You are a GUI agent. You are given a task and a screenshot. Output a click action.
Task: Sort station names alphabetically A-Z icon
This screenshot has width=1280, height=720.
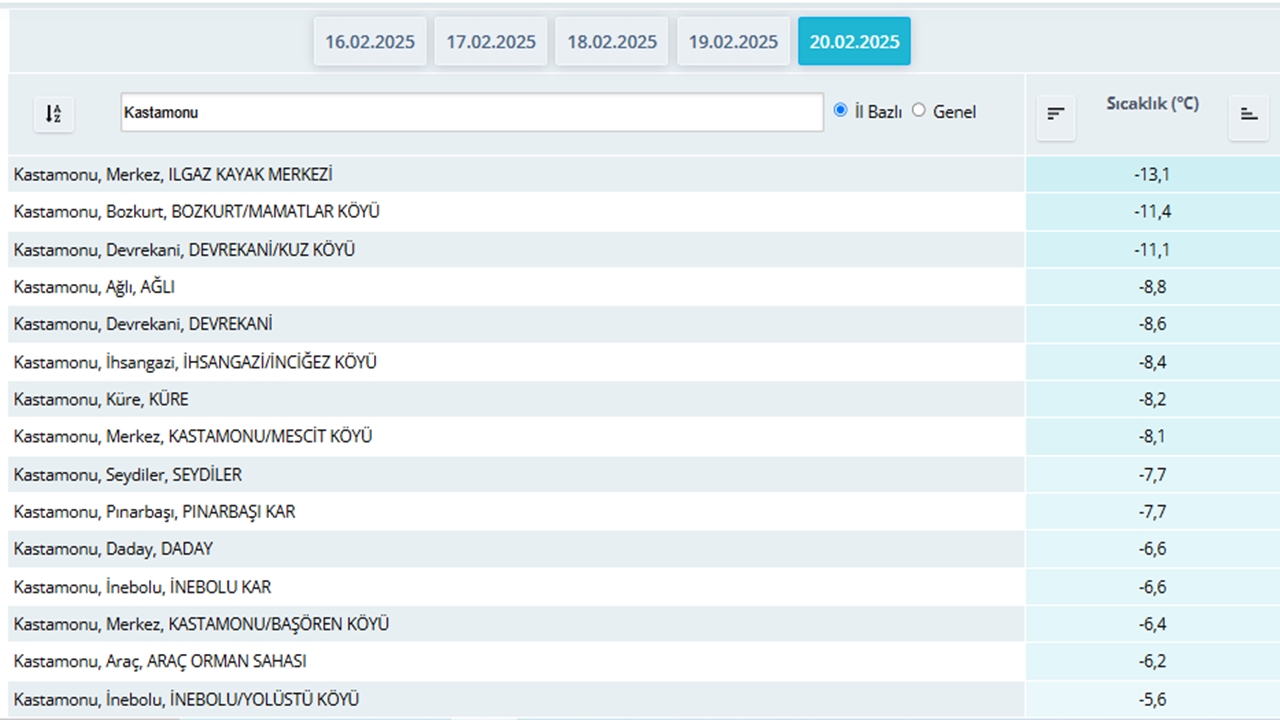pos(54,113)
